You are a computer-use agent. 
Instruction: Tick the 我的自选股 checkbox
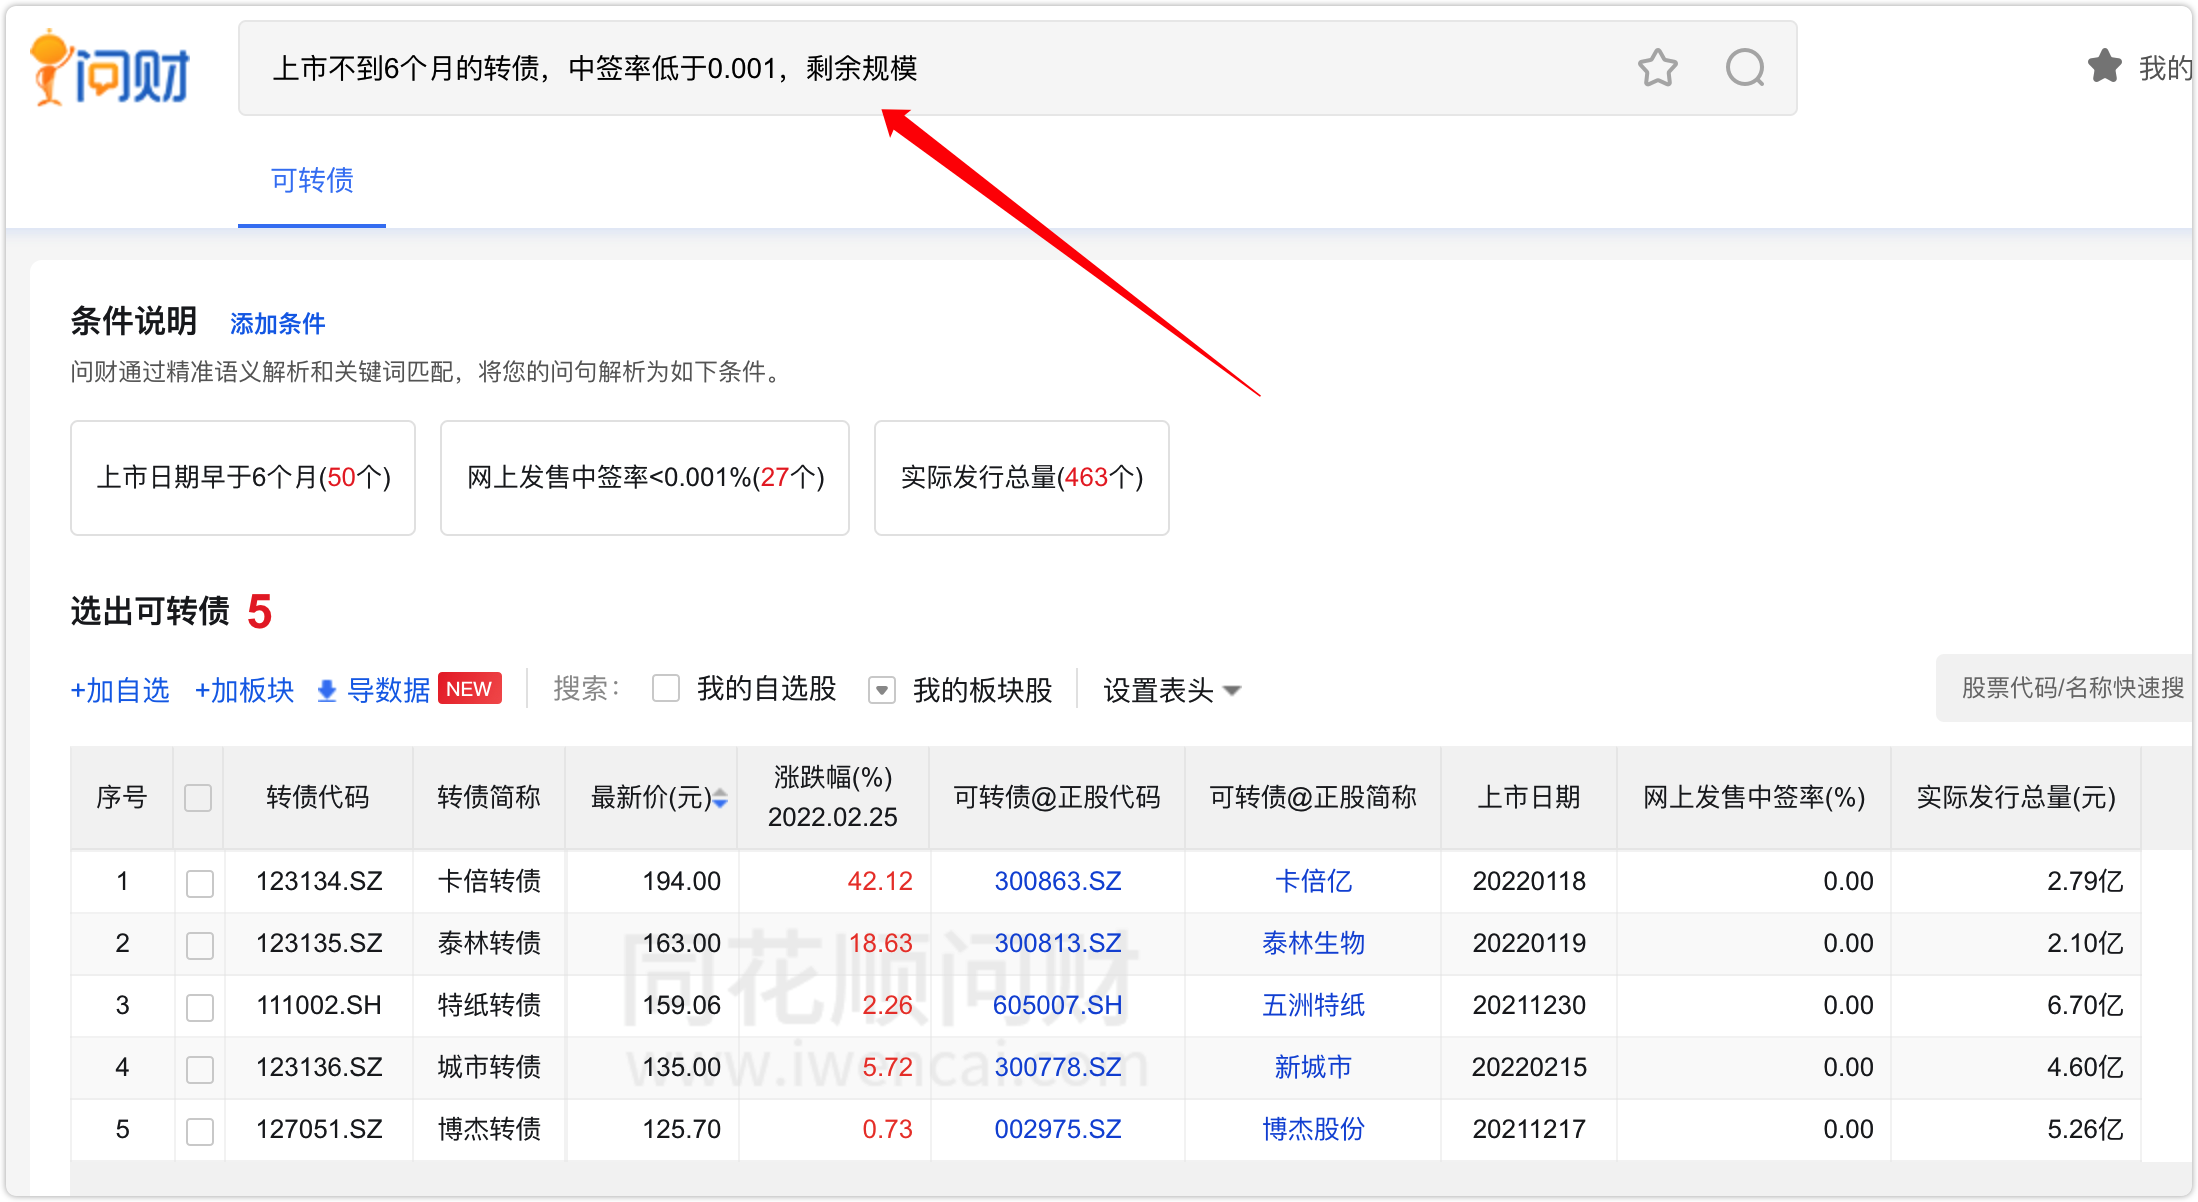click(x=666, y=688)
